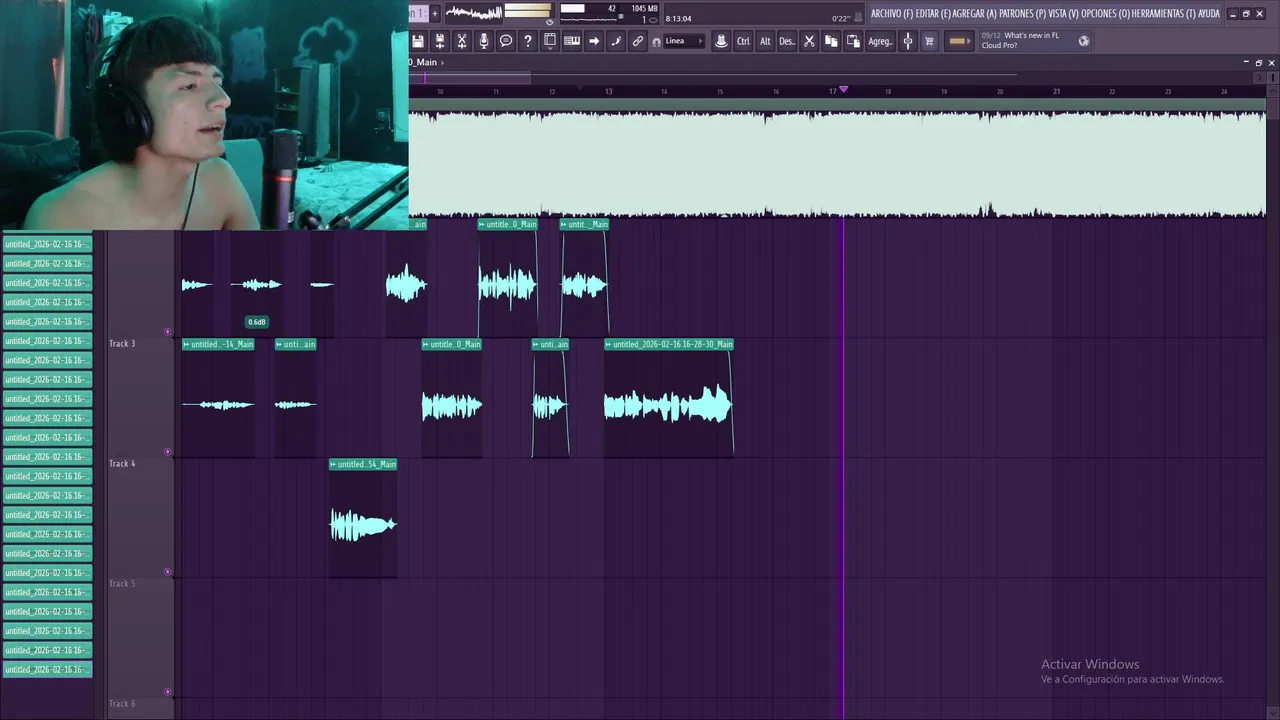The image size is (1280, 720).
Task: Click the stamp hat icon in toolbar
Action: [x=721, y=41]
